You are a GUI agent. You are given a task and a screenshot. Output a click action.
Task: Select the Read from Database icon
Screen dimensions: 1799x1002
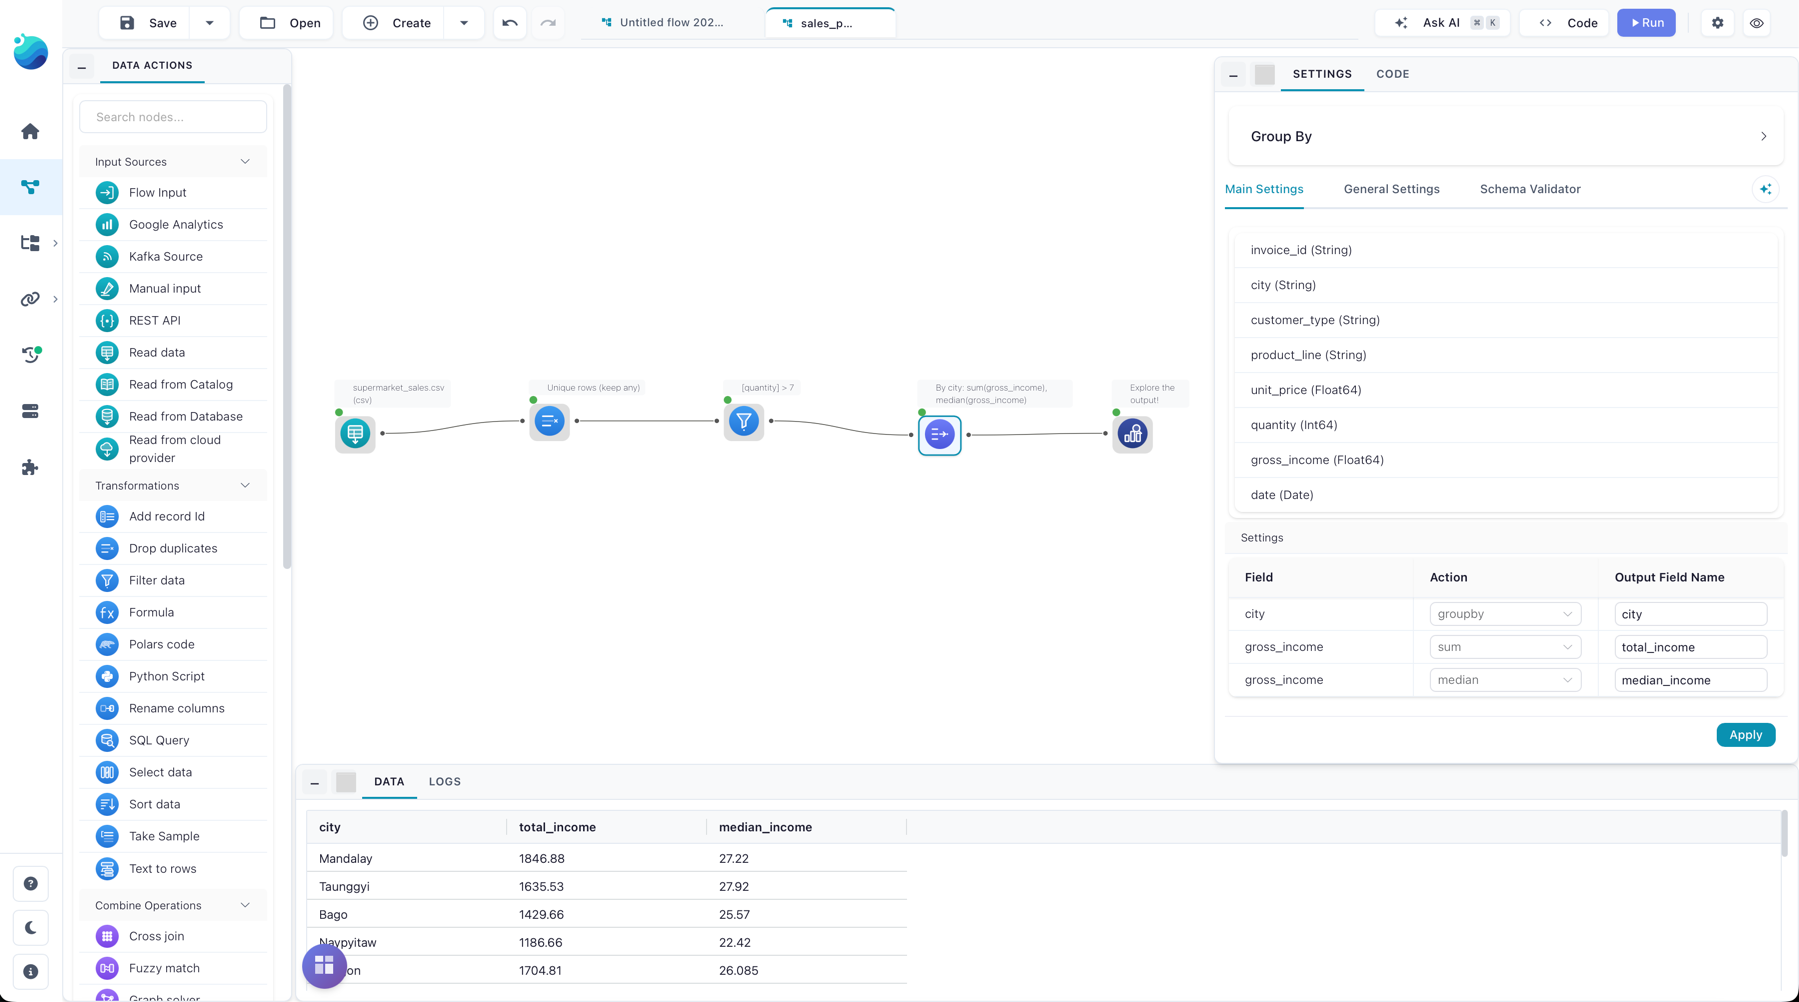[x=107, y=416]
